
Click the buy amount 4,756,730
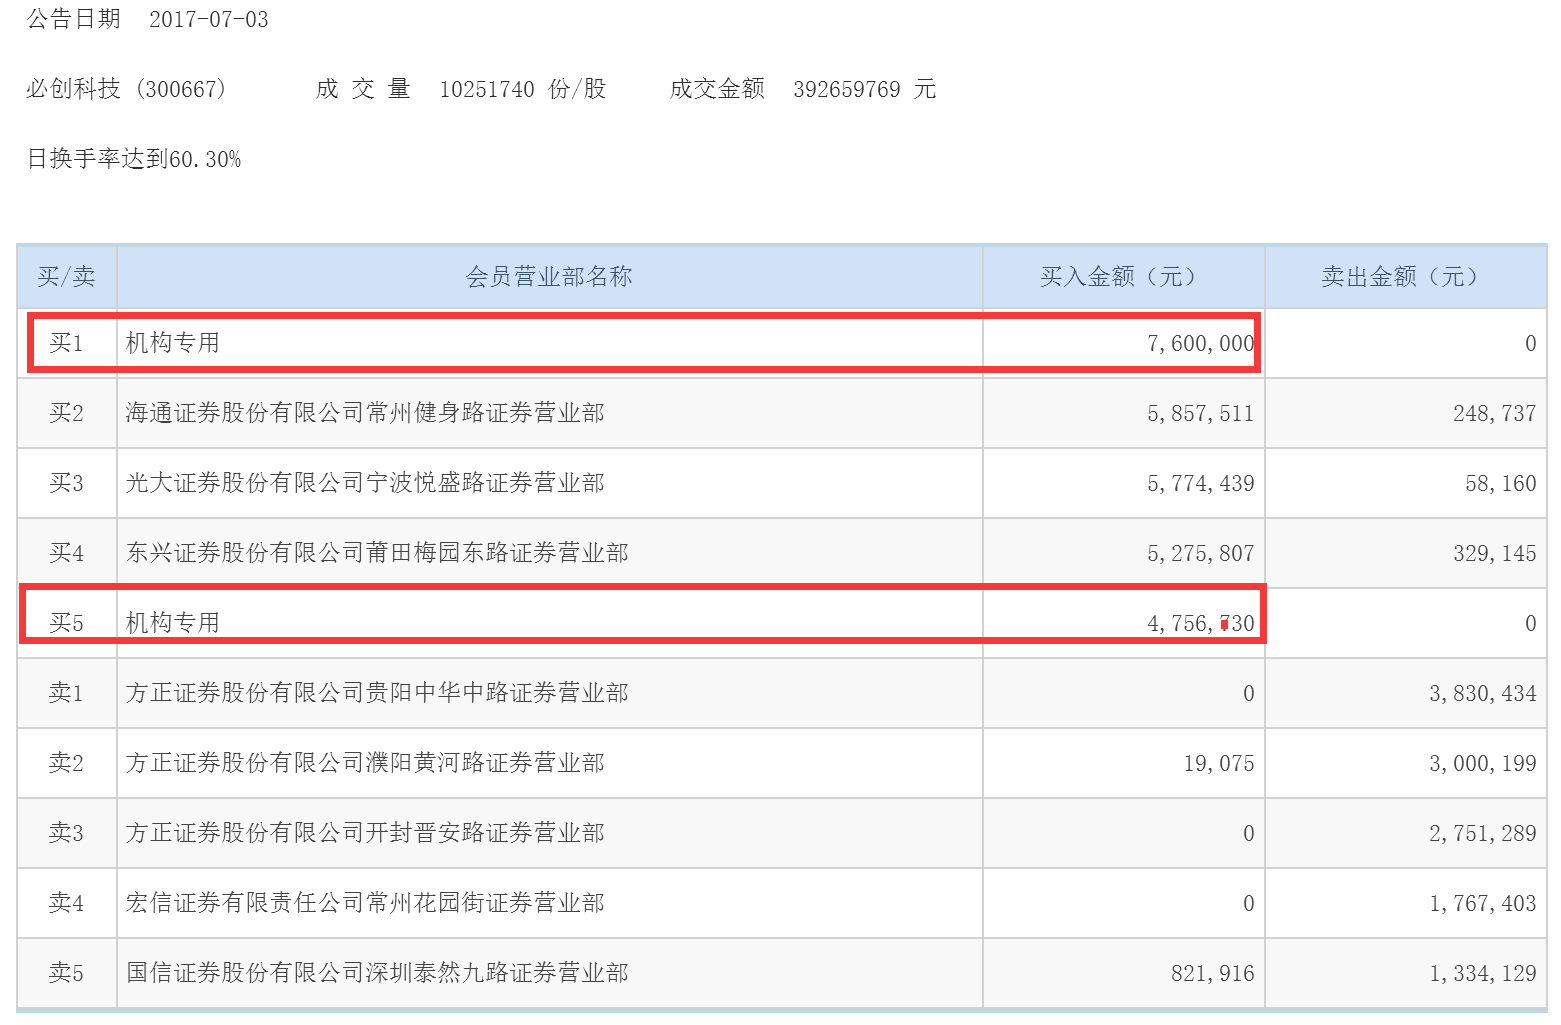tap(1200, 624)
